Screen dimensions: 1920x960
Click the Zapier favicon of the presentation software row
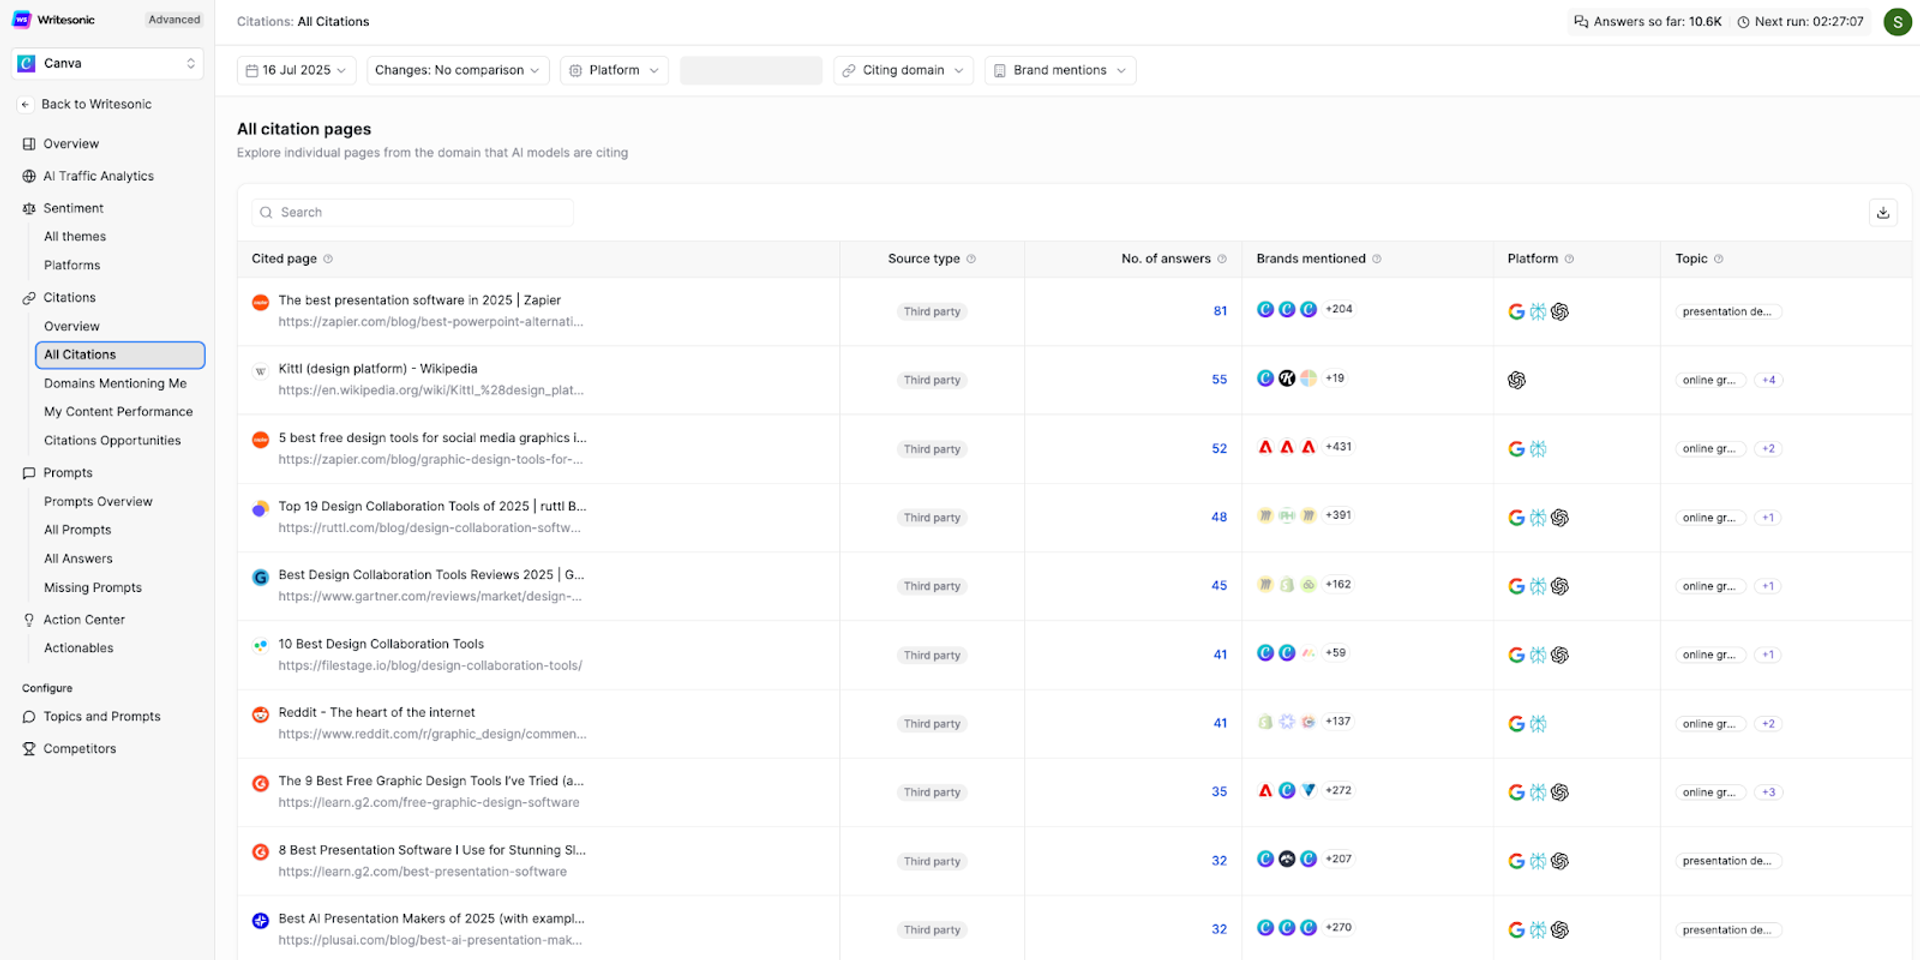(260, 302)
